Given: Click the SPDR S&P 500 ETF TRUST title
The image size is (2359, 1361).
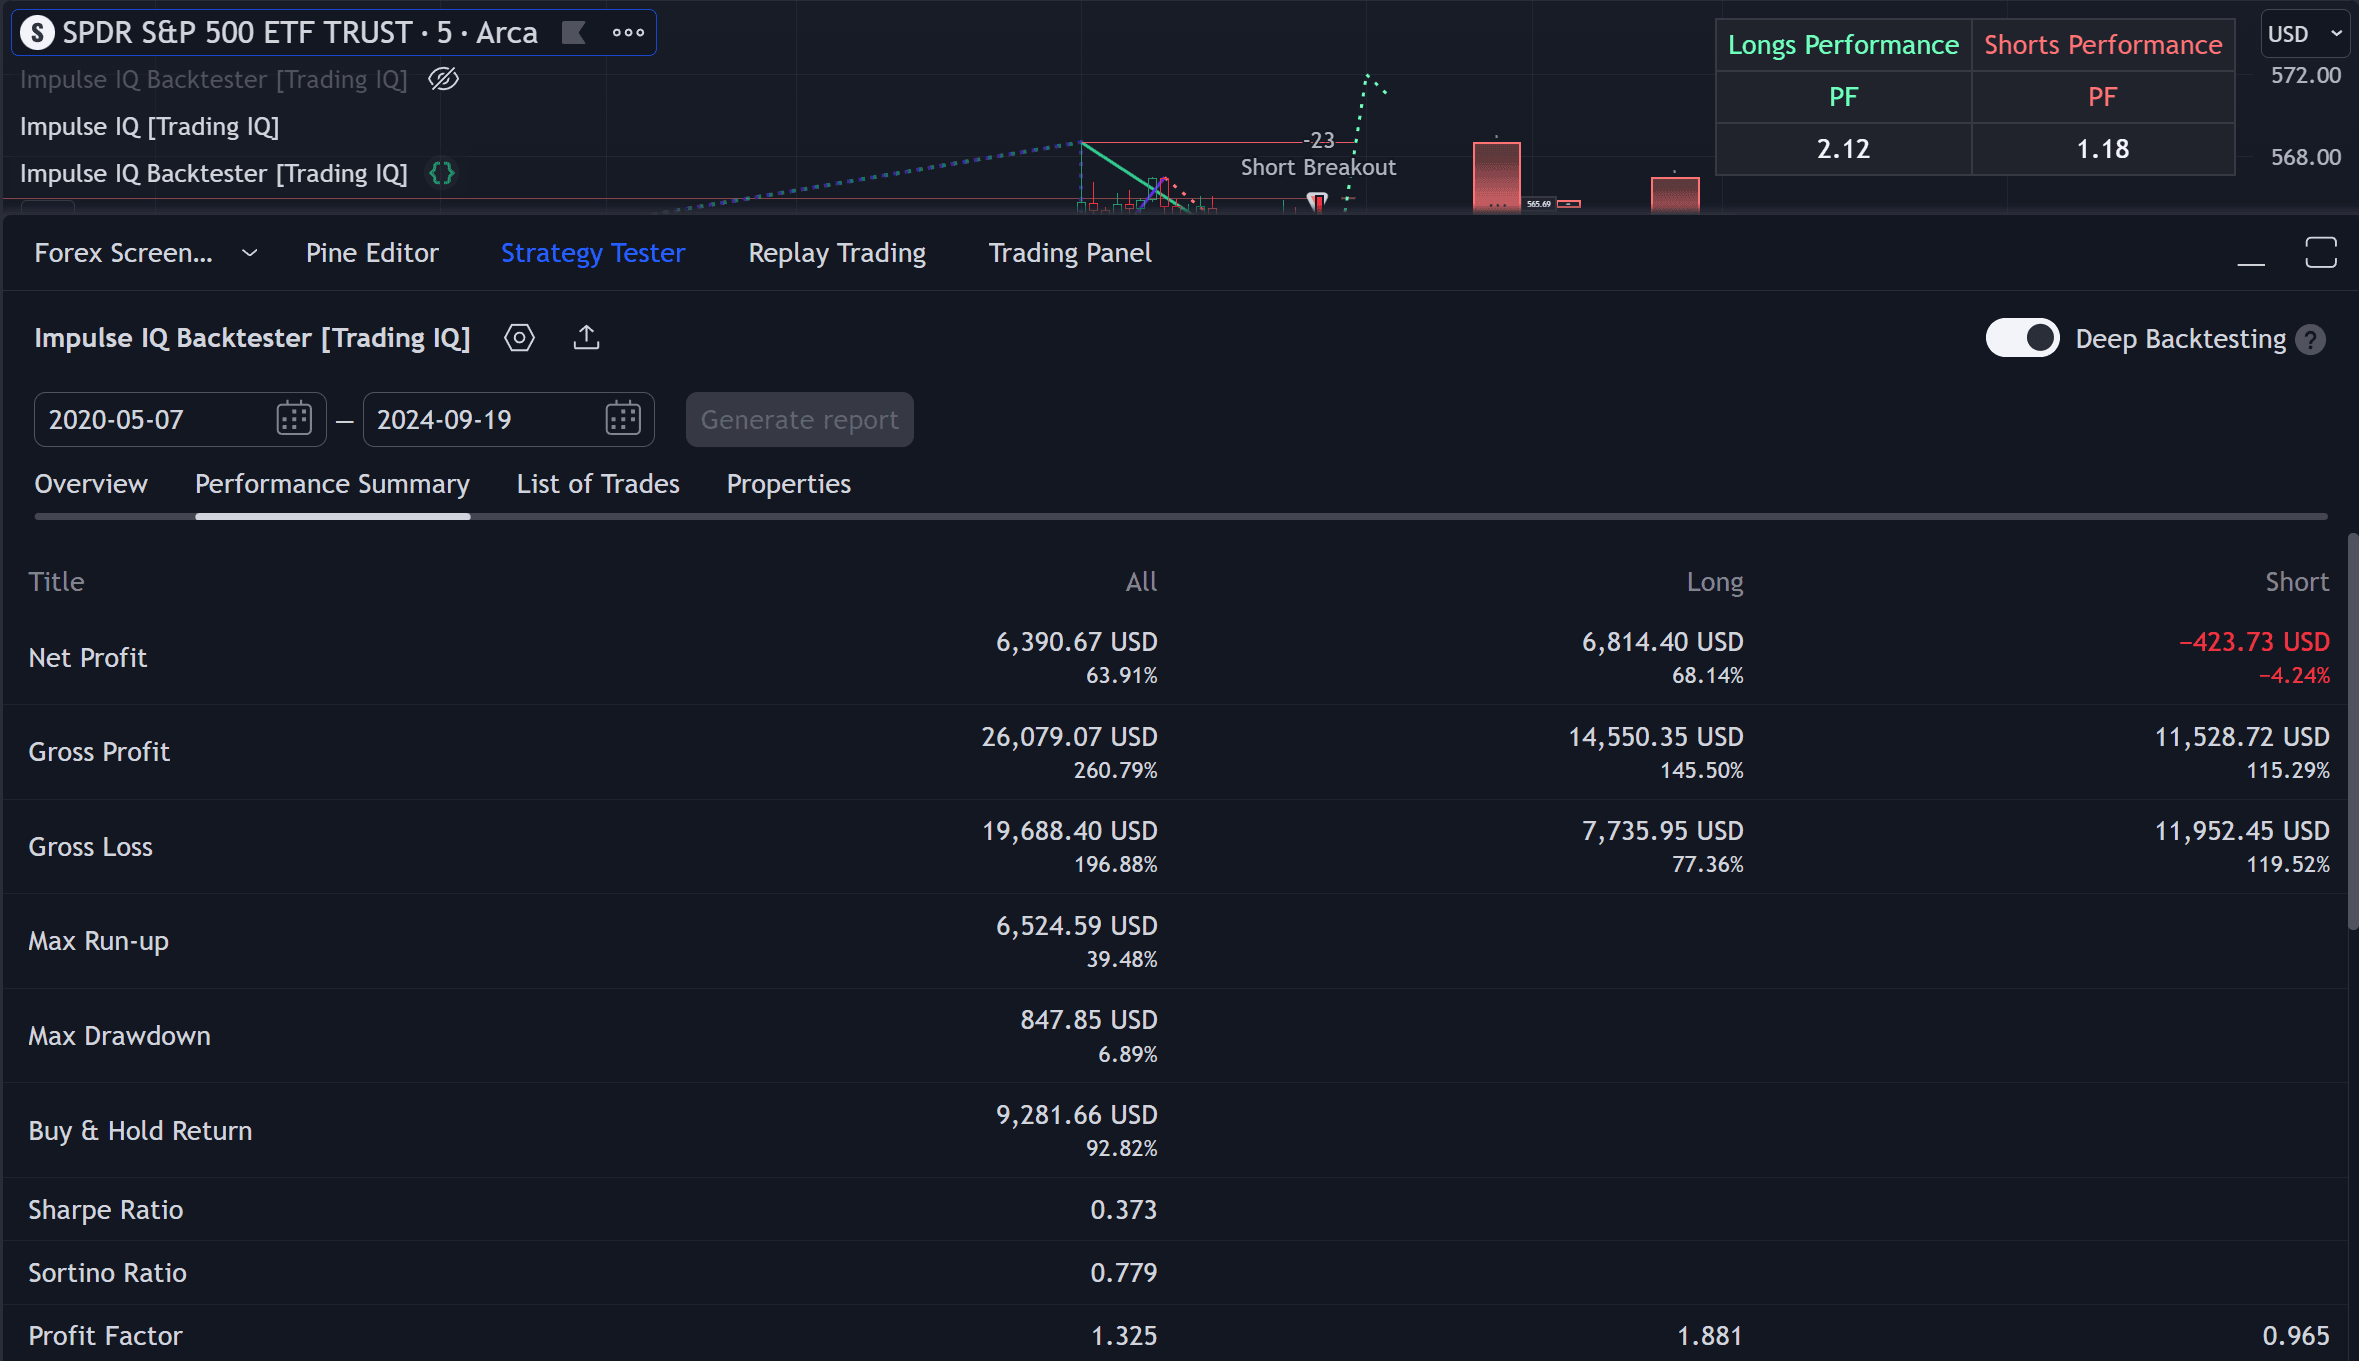Looking at the screenshot, I should pyautogui.click(x=237, y=33).
